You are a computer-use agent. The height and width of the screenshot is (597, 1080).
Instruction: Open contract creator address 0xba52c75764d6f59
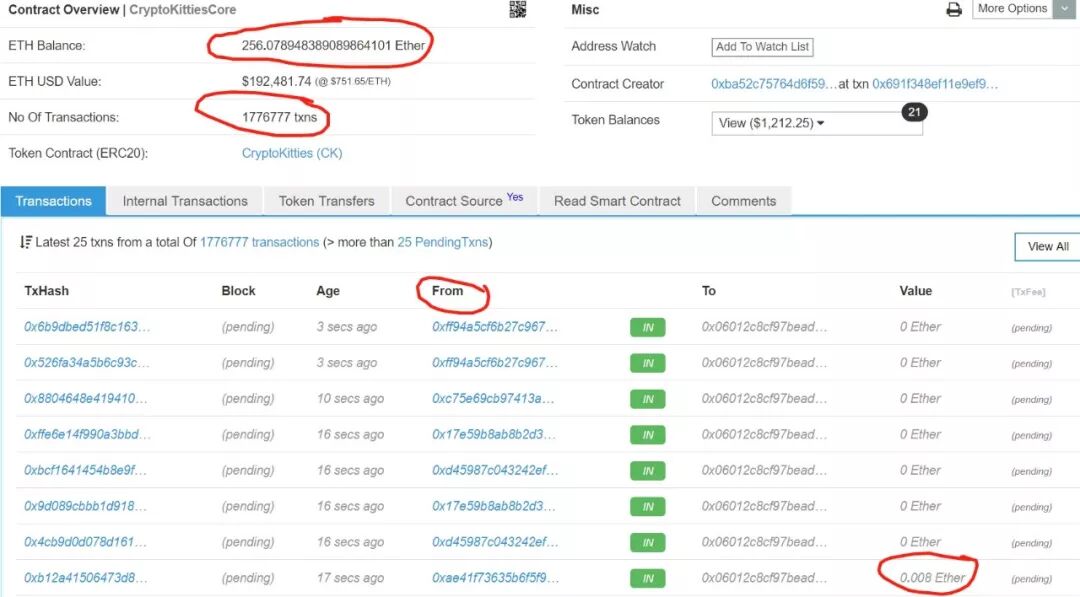click(773, 84)
